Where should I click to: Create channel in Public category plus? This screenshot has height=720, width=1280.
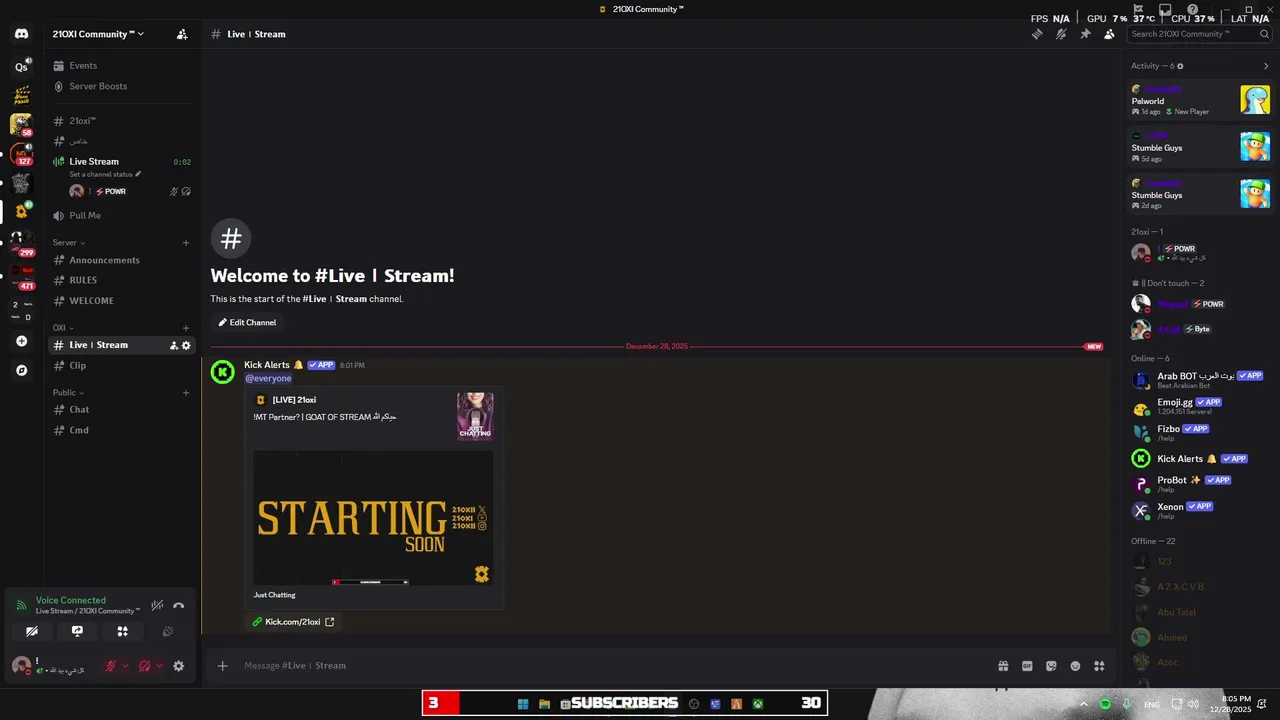(186, 393)
